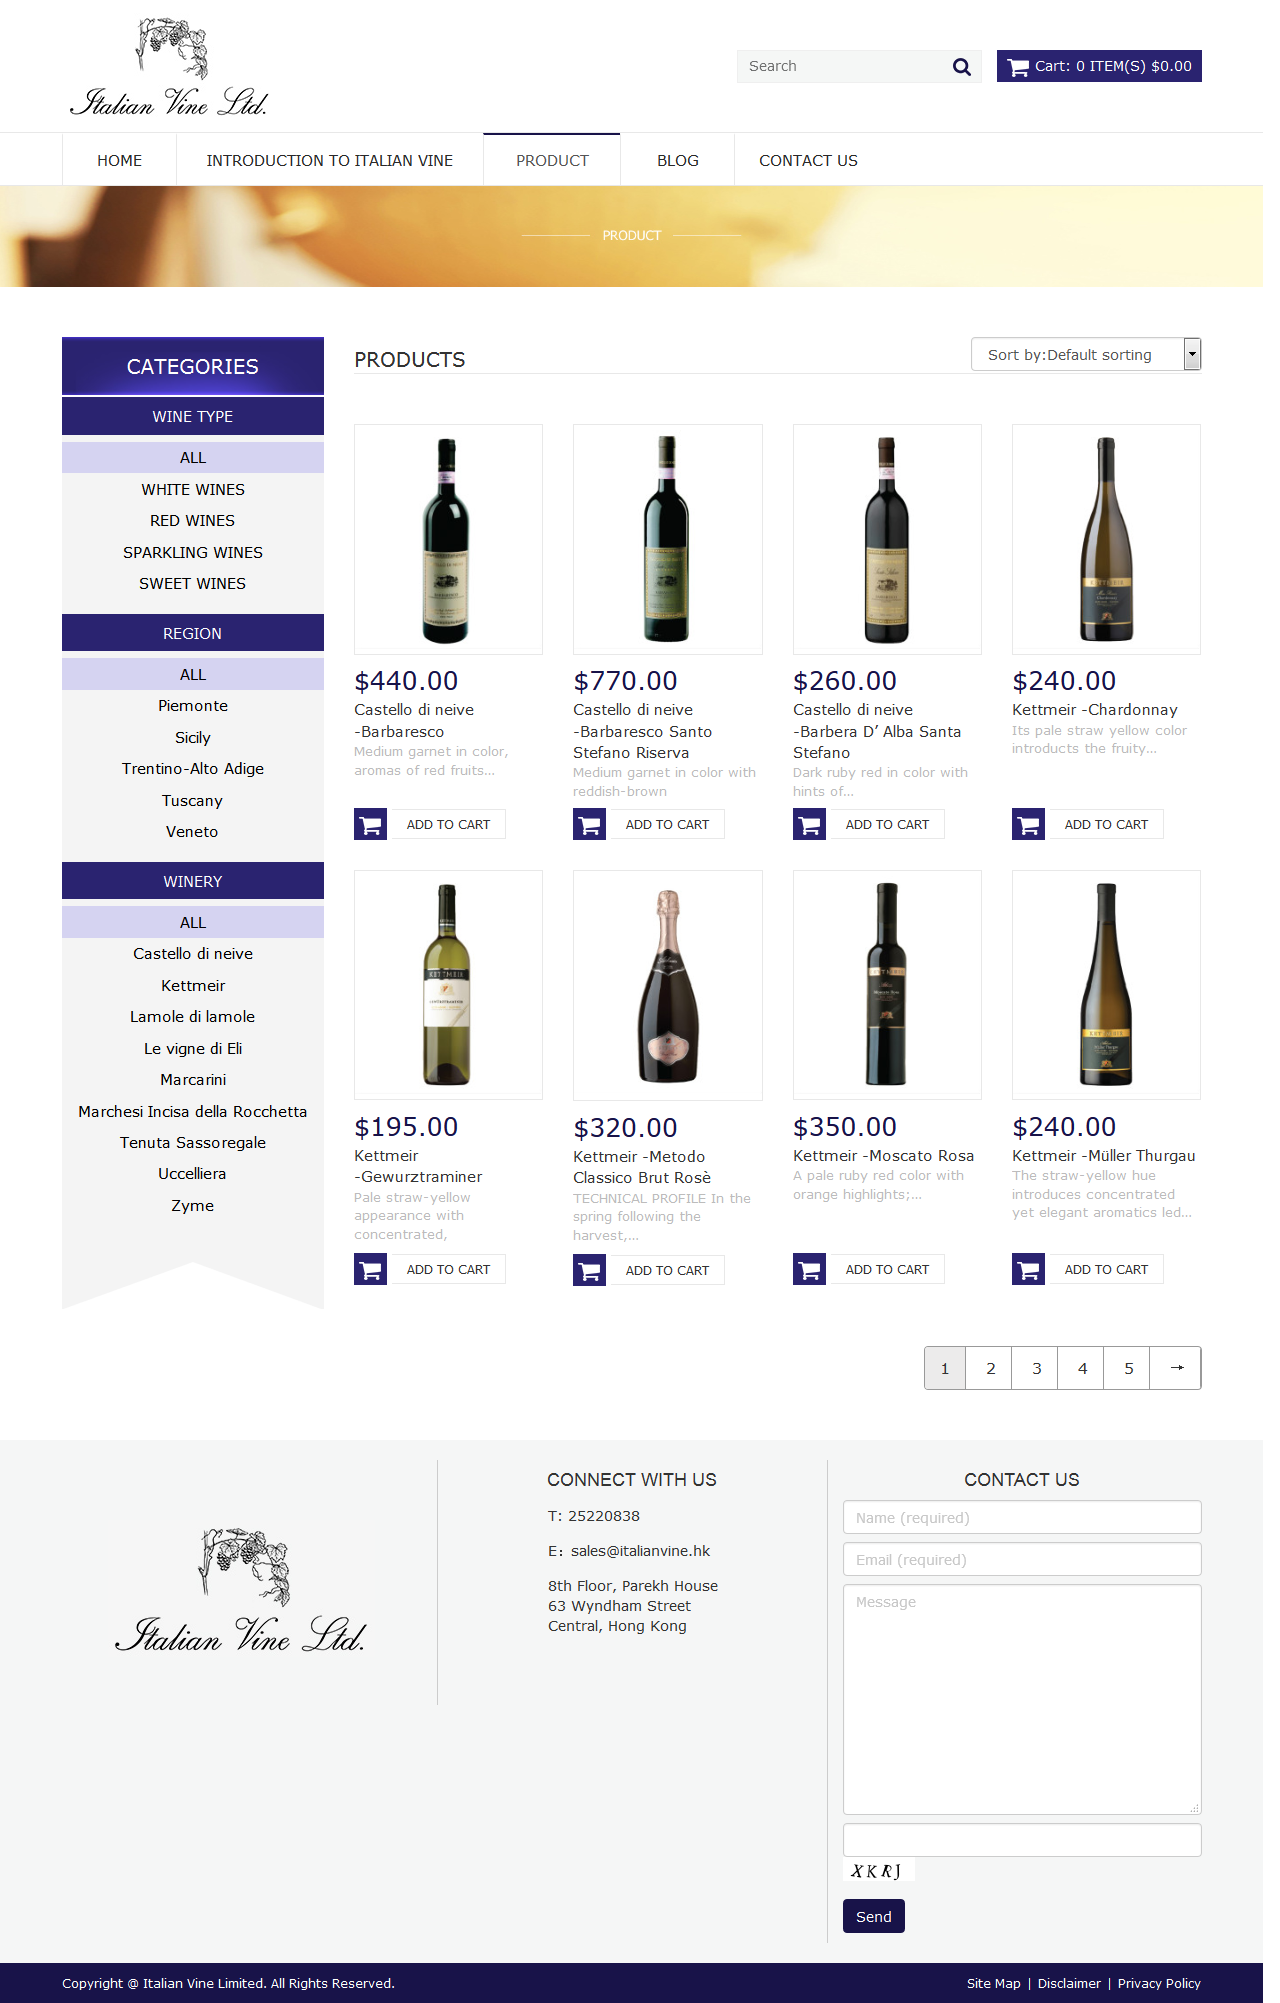Screen dimensions: 1280x2003
Task: Filter by RED WINES category
Action: pyautogui.click(x=193, y=521)
